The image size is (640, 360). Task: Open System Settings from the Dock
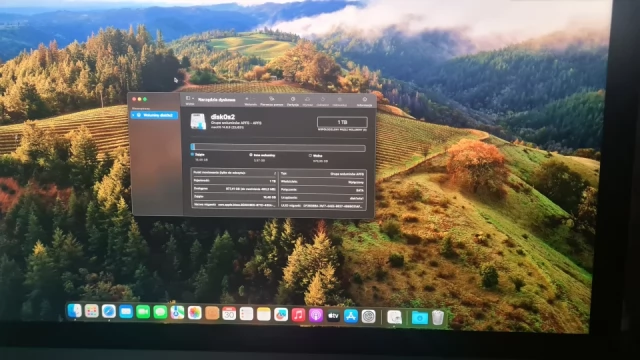coord(368,317)
